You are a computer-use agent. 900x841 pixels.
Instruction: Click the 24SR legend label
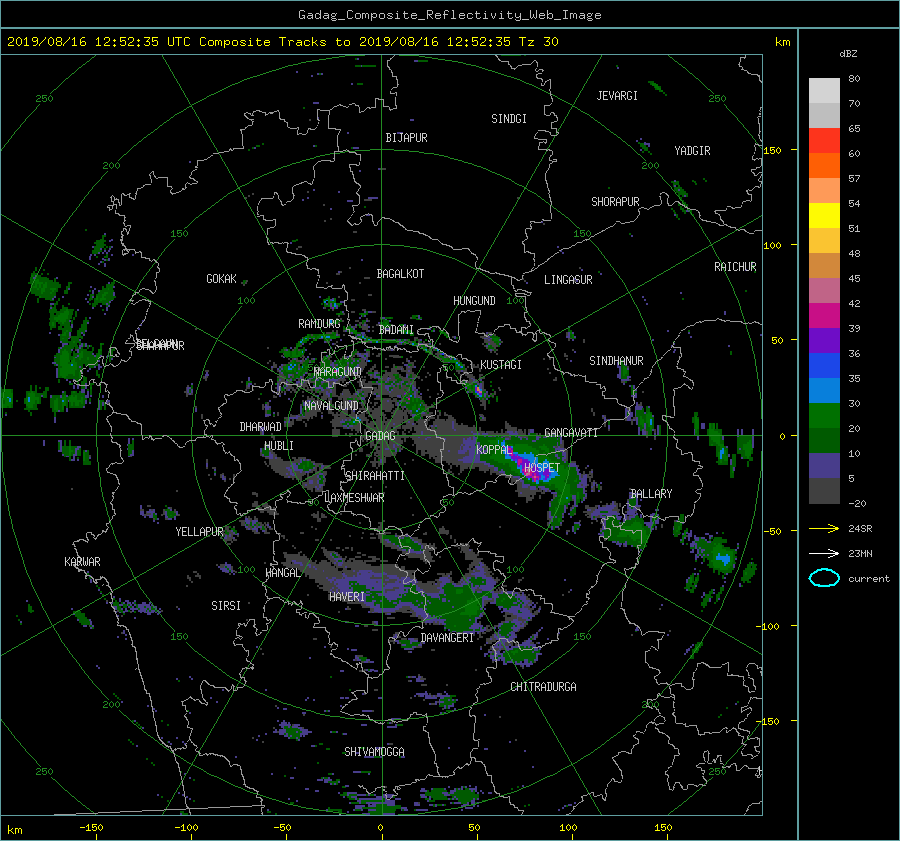(860, 529)
